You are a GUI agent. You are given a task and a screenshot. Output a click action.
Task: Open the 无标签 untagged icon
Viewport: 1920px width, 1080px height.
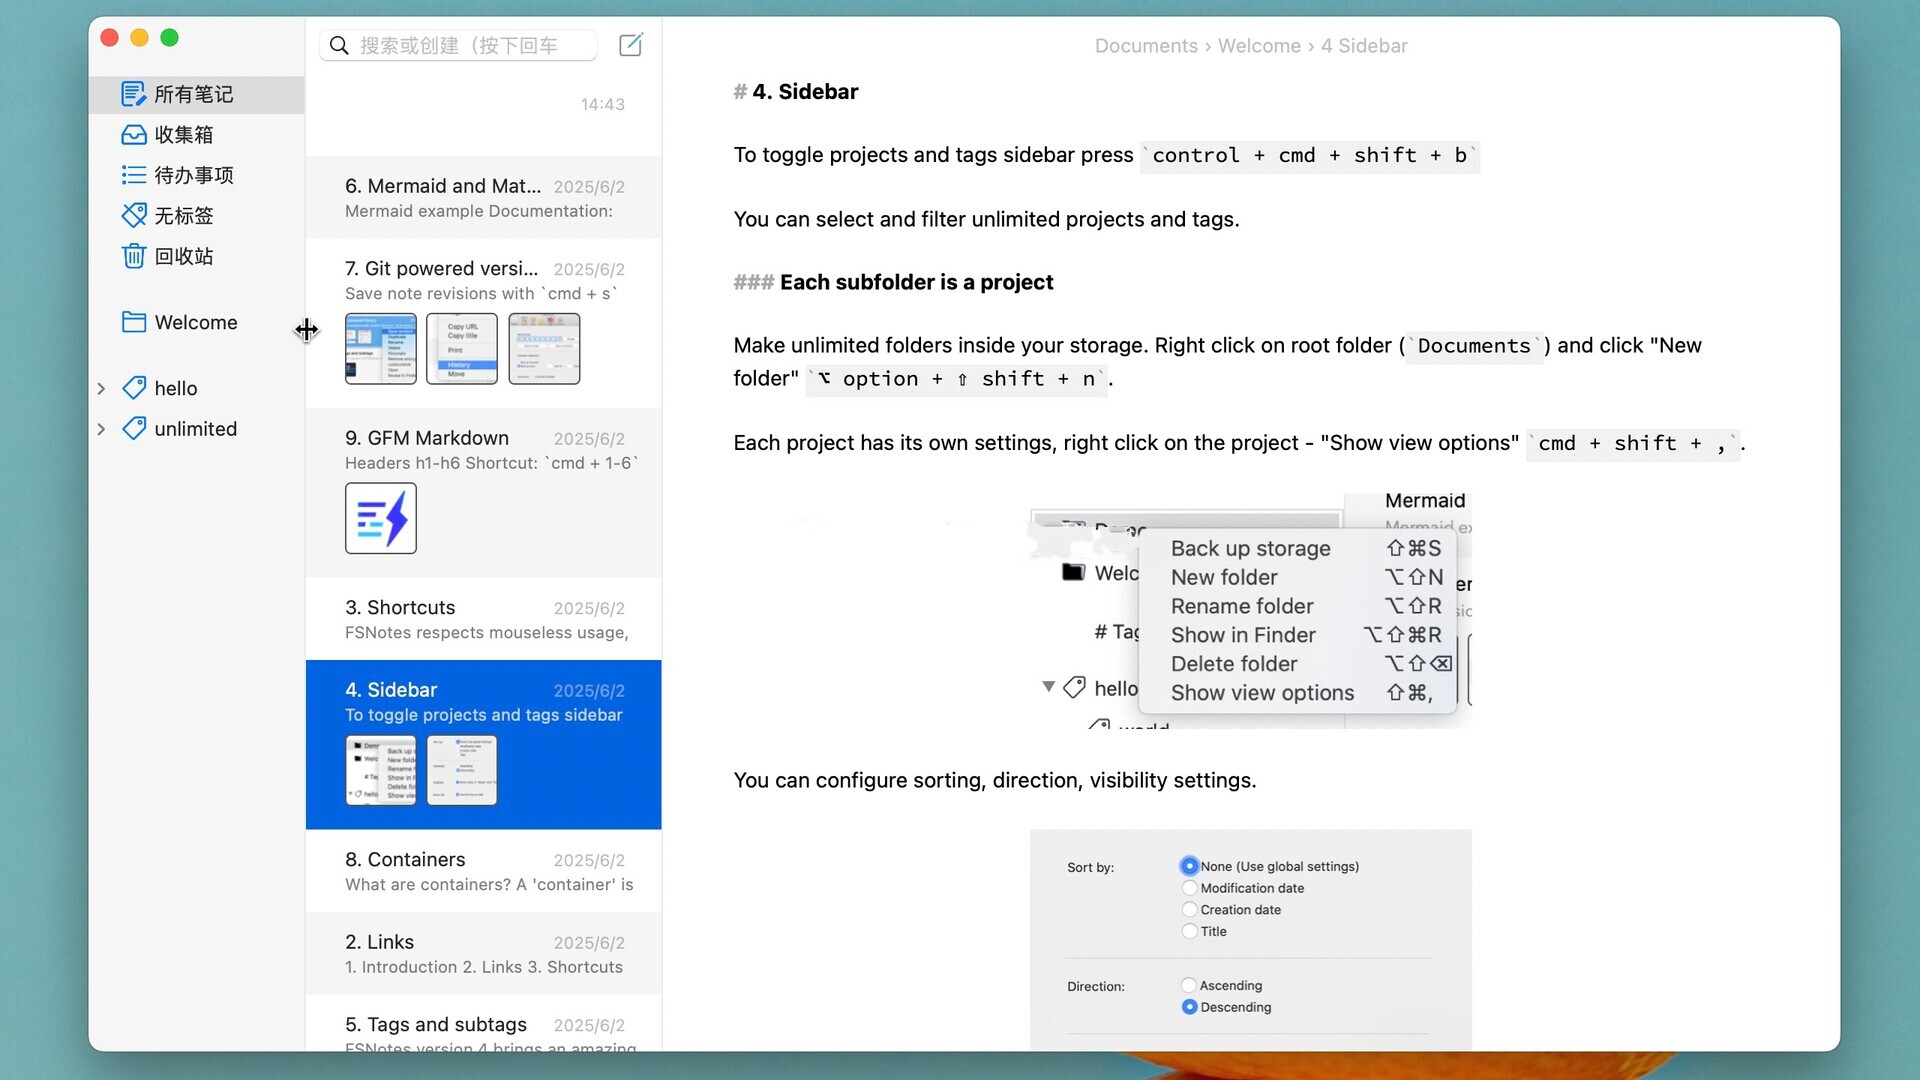coord(133,215)
